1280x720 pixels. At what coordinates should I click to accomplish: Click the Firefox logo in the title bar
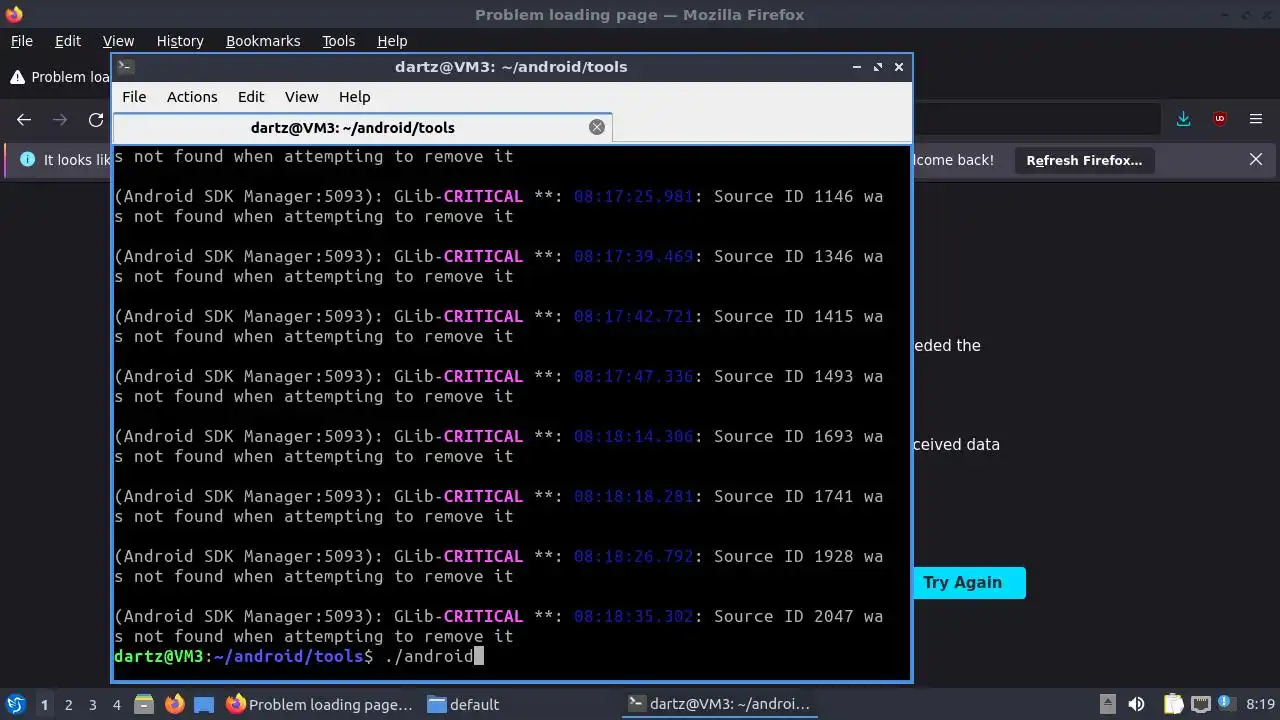click(x=13, y=14)
